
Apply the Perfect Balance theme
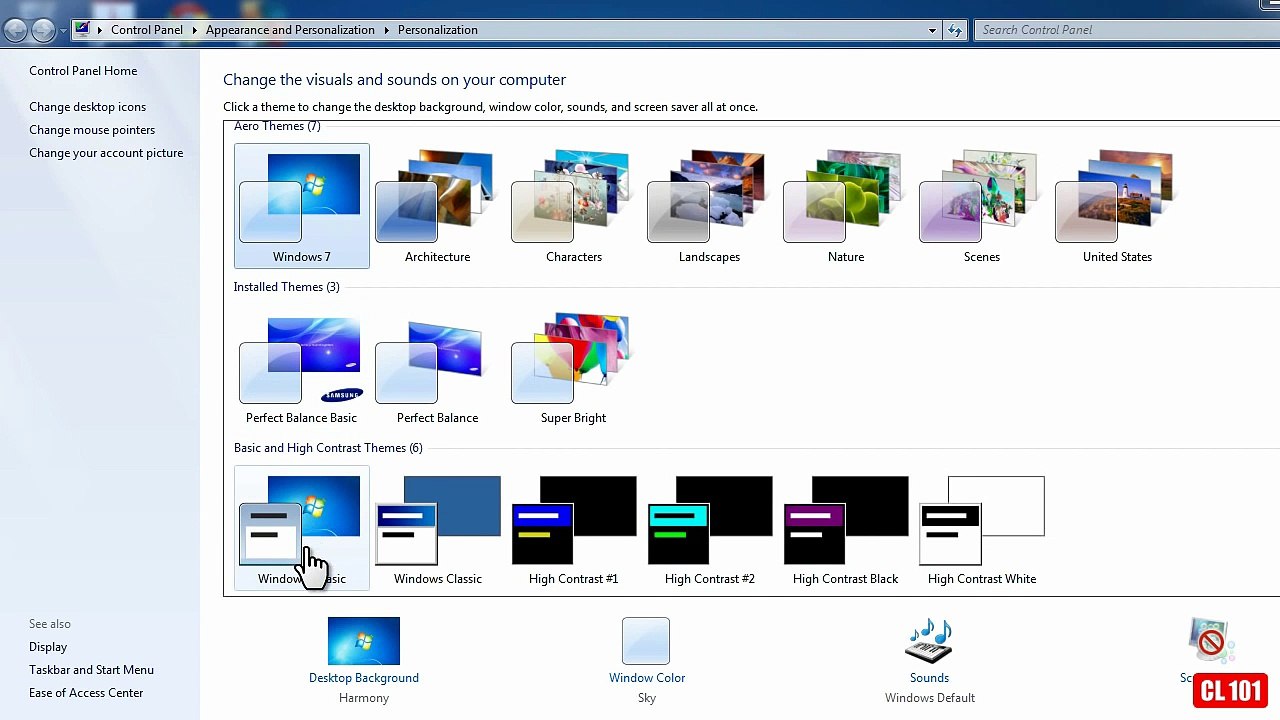coord(437,367)
